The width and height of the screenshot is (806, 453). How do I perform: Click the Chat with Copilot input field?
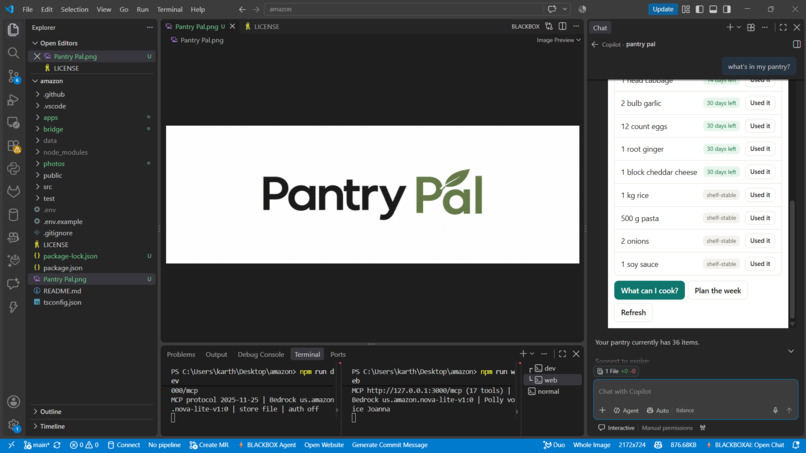coord(695,391)
